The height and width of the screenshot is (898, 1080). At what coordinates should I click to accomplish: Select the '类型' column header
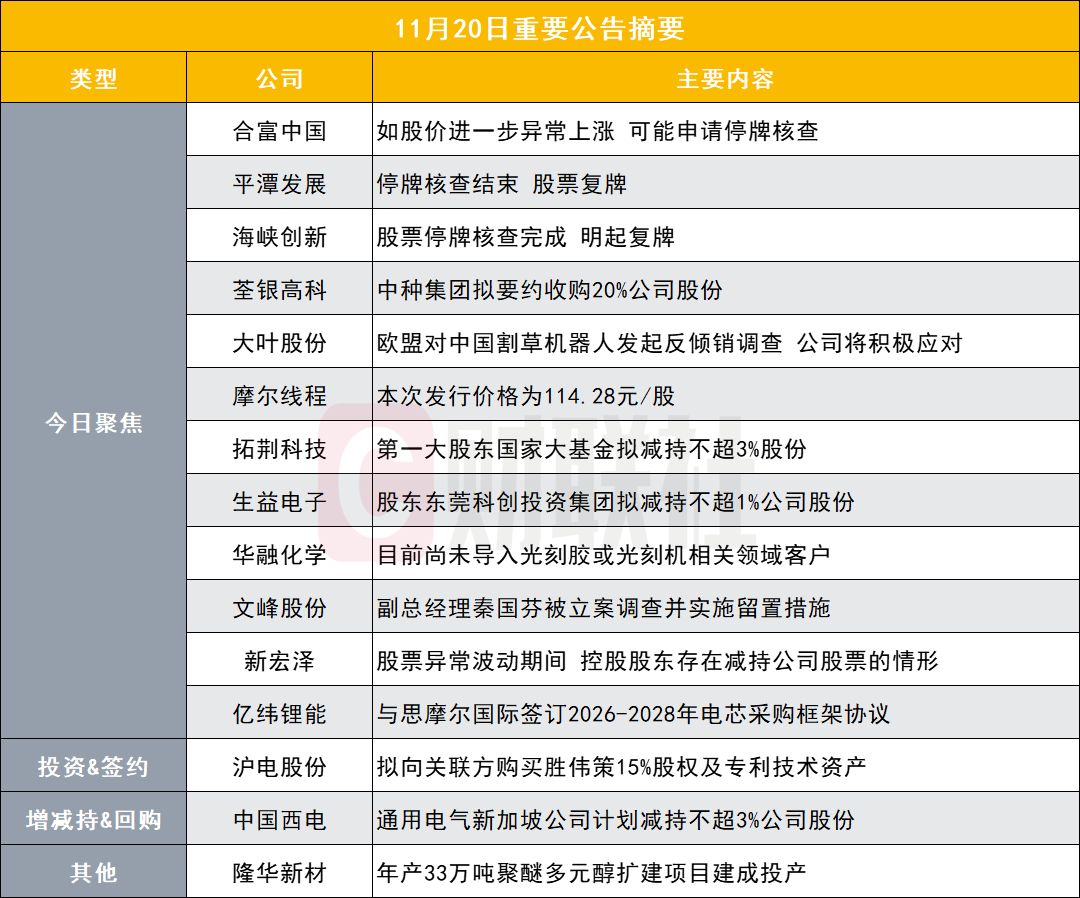[x=94, y=79]
